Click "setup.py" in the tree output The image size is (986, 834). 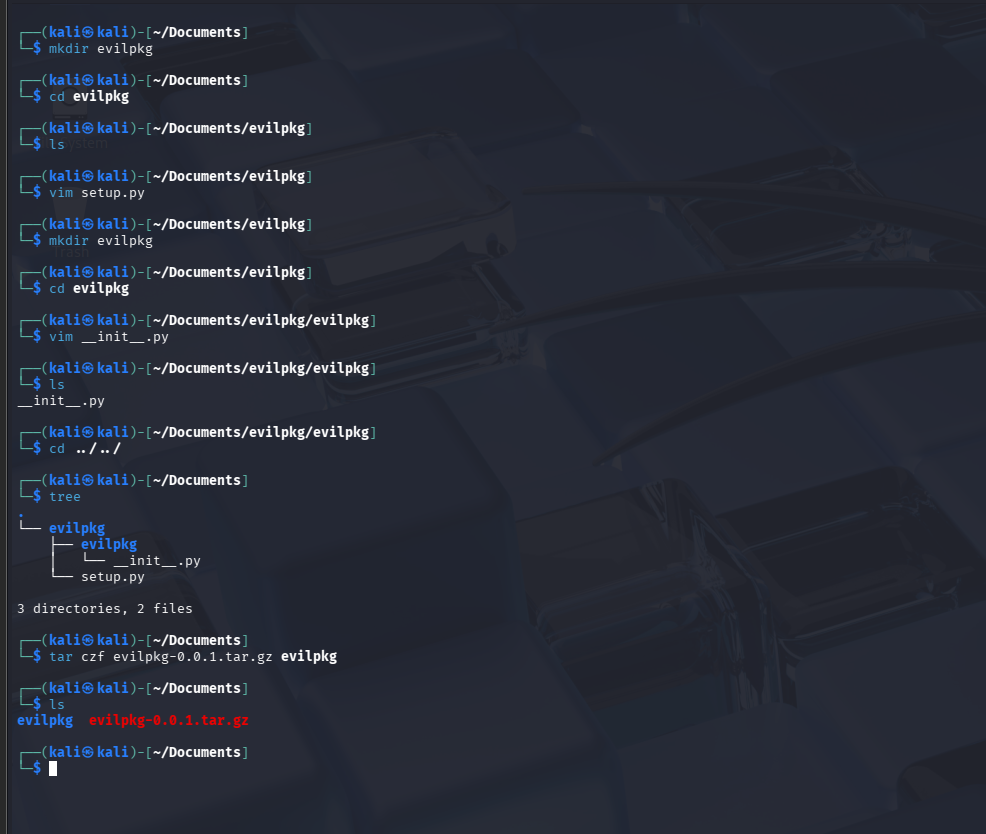point(113,577)
